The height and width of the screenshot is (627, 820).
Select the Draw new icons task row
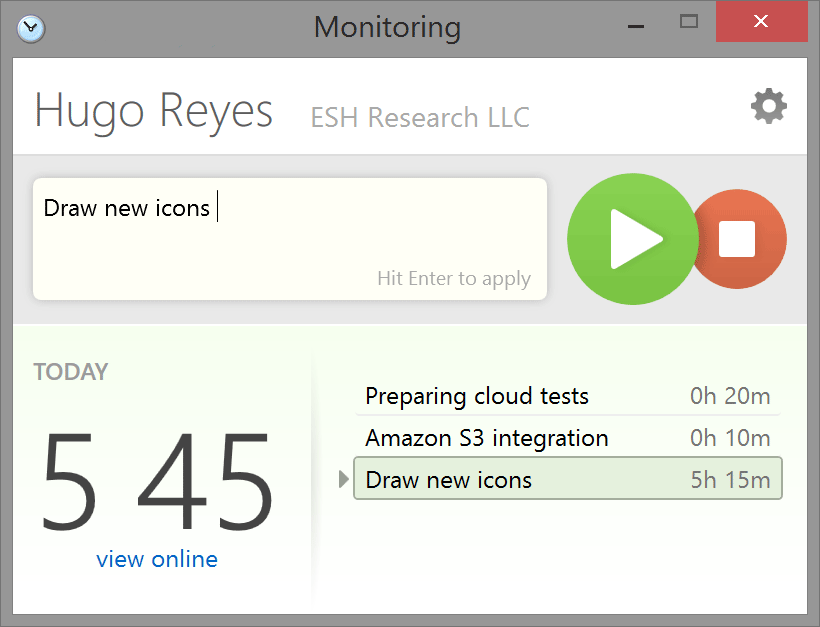pyautogui.click(x=568, y=478)
